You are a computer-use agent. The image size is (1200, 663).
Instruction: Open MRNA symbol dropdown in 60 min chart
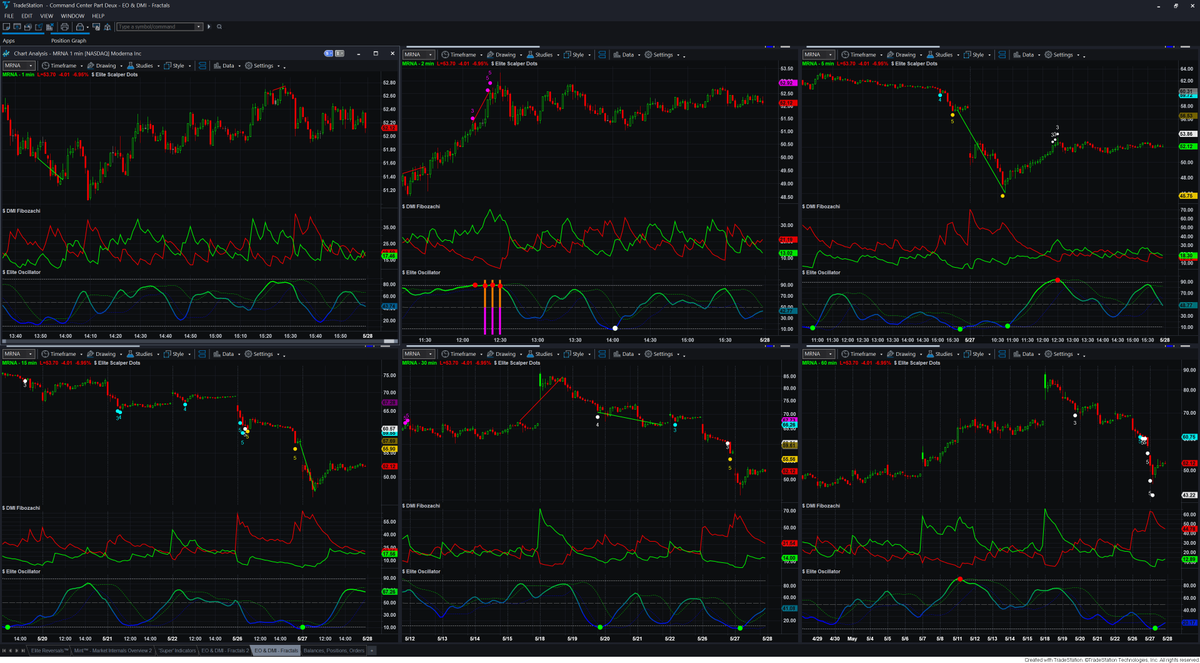click(832, 354)
